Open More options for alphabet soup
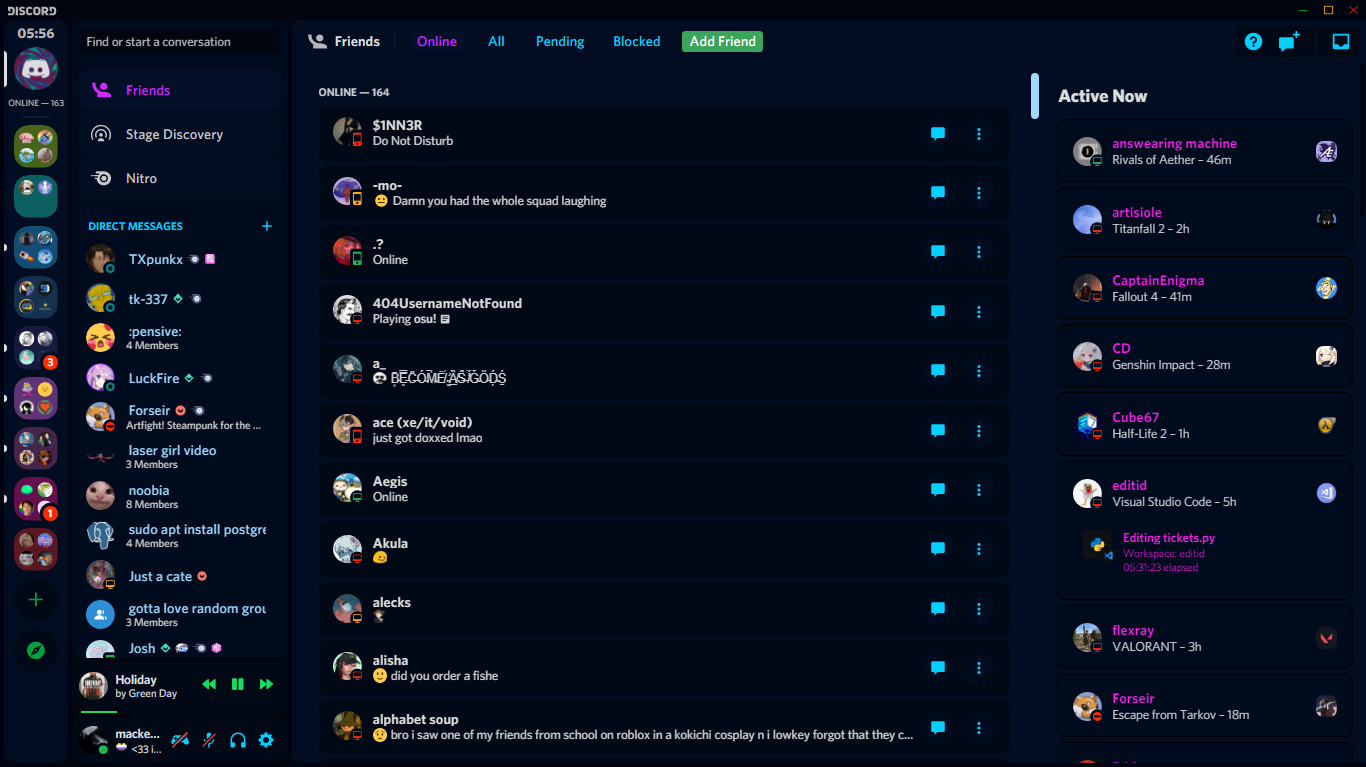1366x767 pixels. point(979,727)
